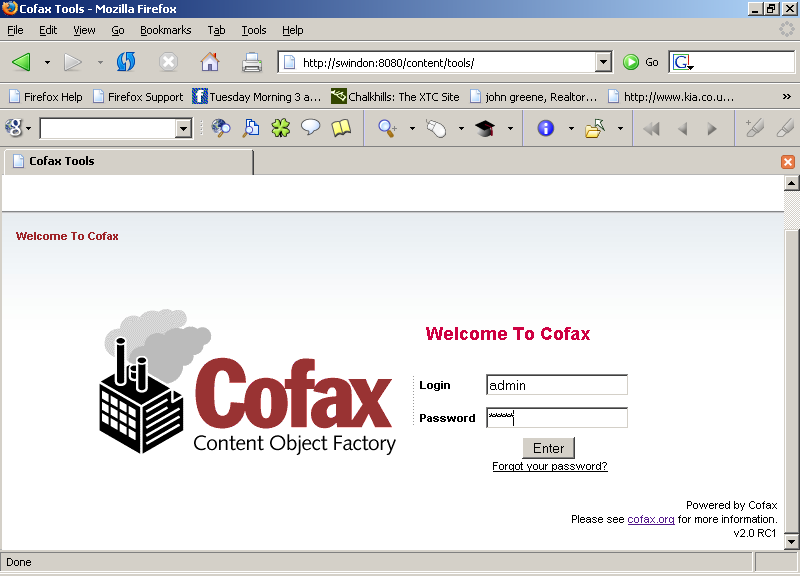Screen dimensions: 800x576
Task: Expand the Google toolbar search box dropdown
Action: pos(183,129)
